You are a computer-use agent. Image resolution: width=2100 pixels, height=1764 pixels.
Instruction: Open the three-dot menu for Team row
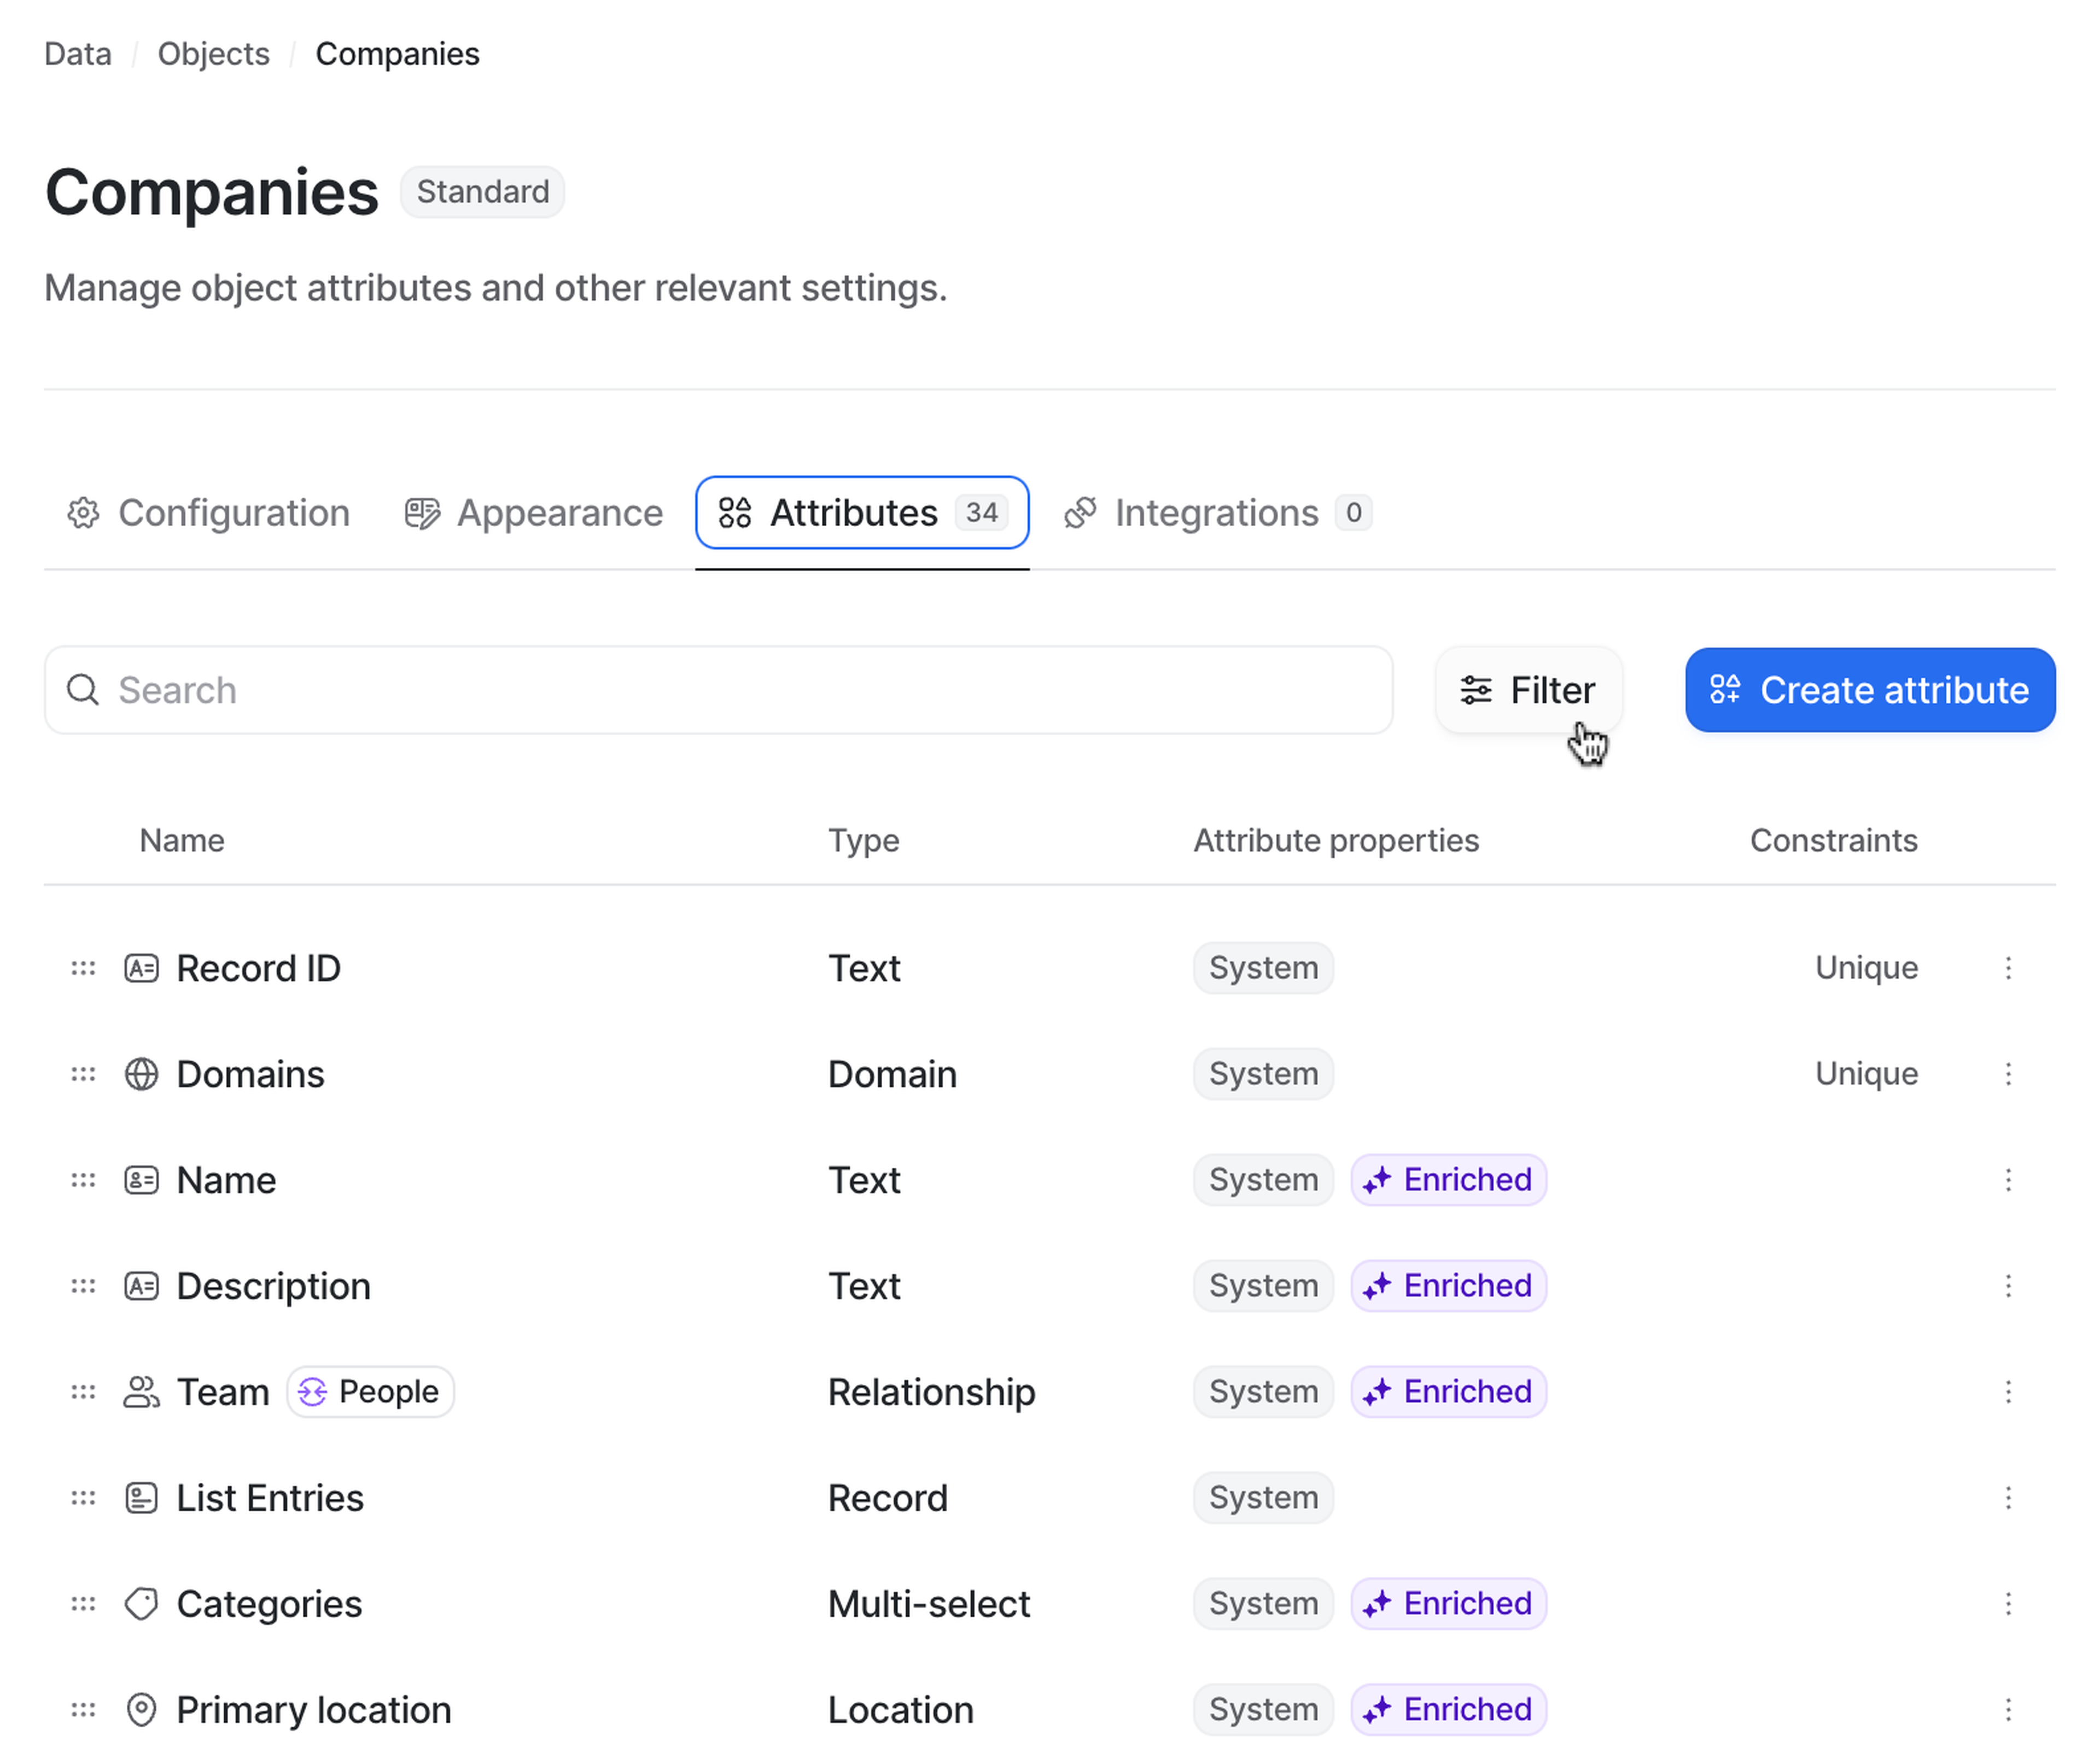tap(2008, 1392)
